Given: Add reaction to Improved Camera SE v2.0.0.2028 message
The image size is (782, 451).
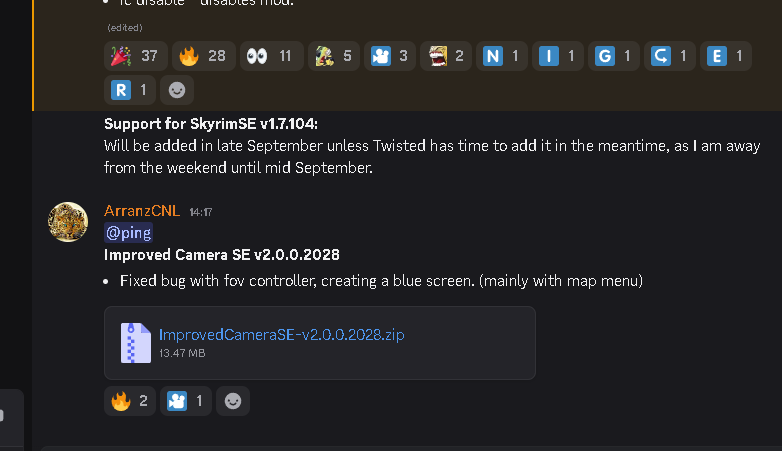Looking at the screenshot, I should [x=233, y=401].
